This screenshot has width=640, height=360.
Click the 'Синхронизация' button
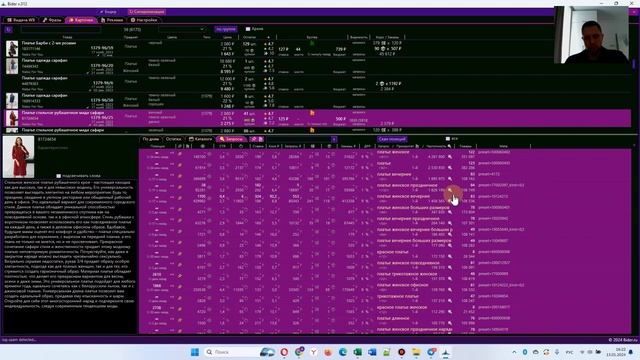147,12
